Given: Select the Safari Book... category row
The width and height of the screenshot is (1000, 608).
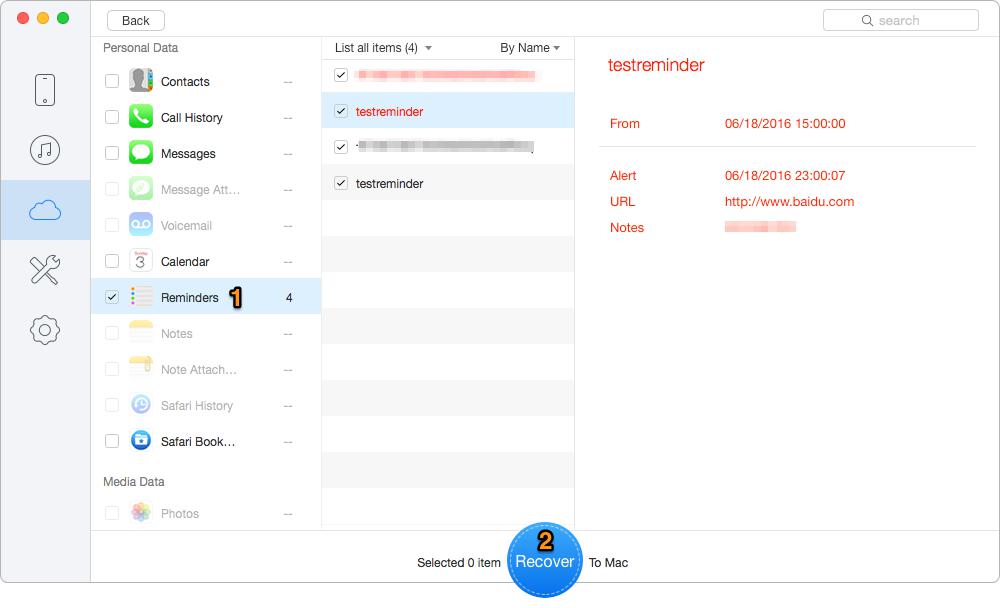Looking at the screenshot, I should (205, 441).
